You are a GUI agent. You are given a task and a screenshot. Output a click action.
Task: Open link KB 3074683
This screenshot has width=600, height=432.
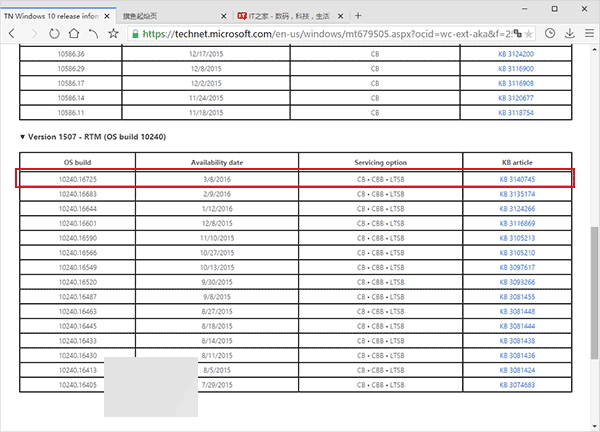(x=517, y=385)
